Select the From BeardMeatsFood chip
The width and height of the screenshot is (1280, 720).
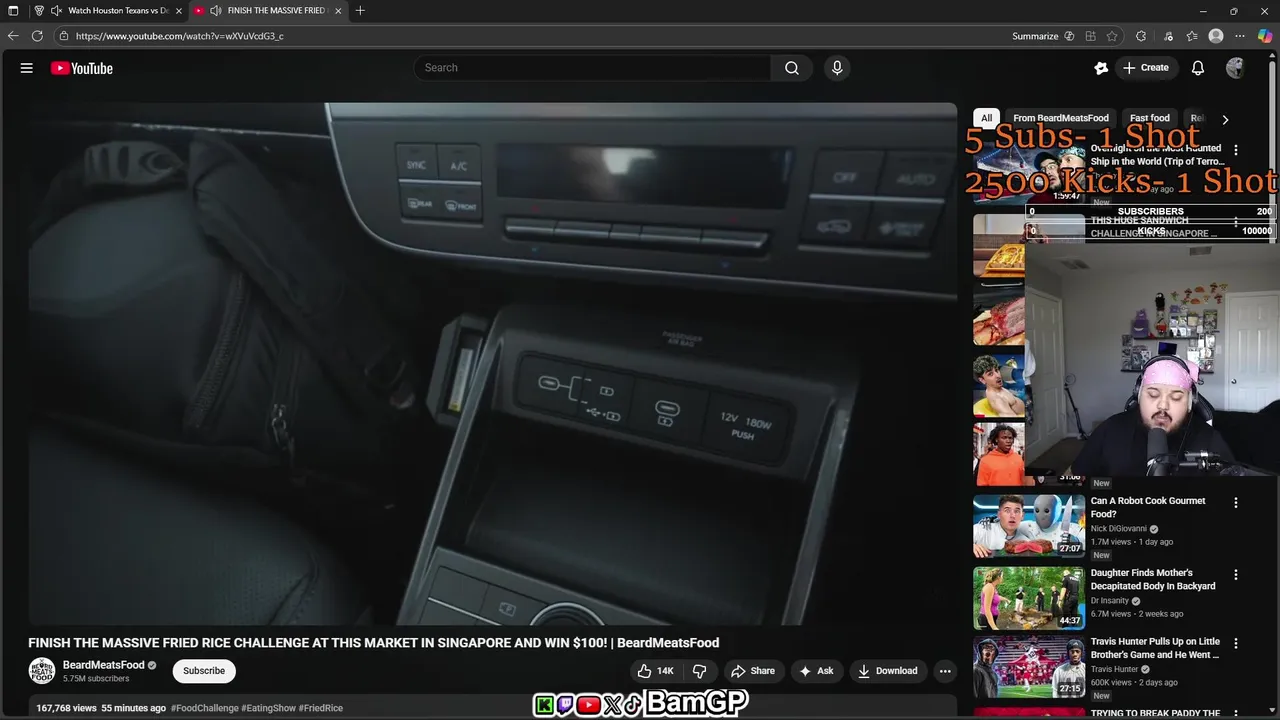click(1060, 118)
